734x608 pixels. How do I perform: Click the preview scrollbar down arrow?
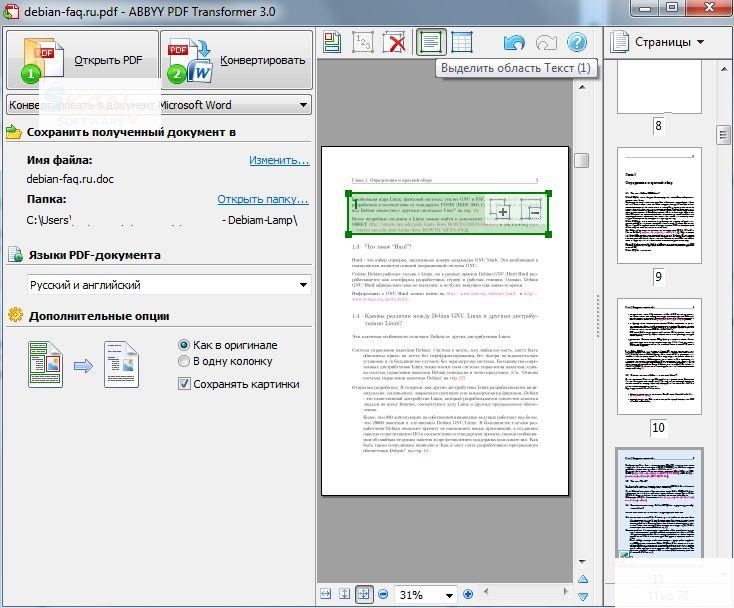click(582, 561)
